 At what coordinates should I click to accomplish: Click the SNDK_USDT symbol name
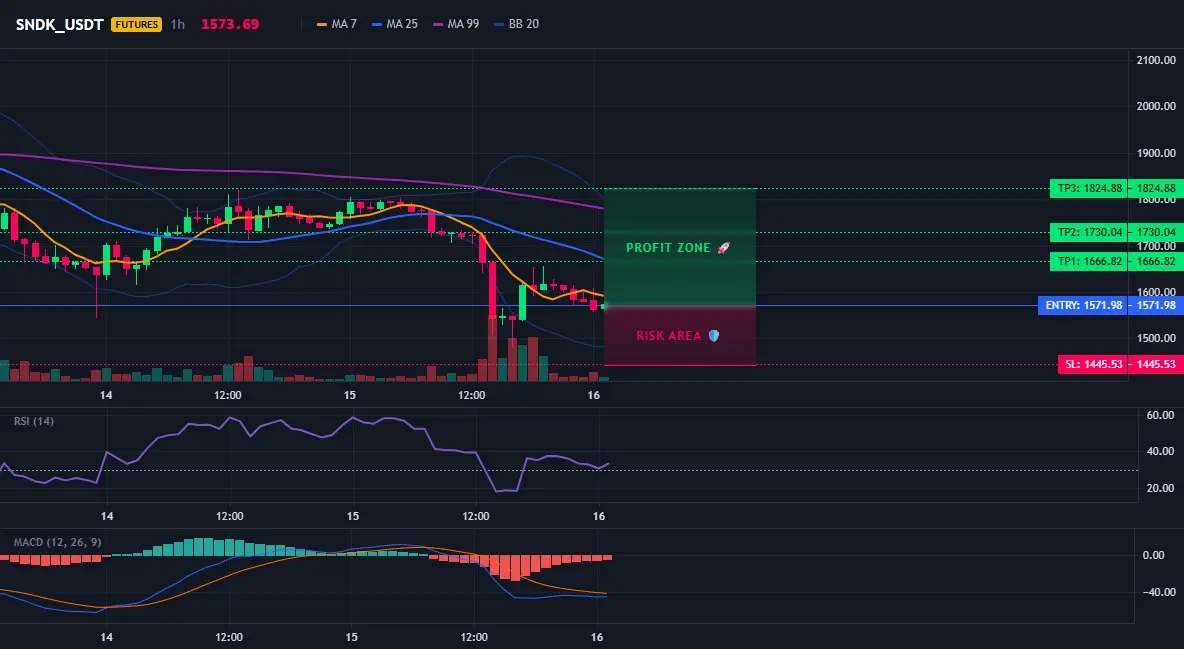(x=60, y=24)
